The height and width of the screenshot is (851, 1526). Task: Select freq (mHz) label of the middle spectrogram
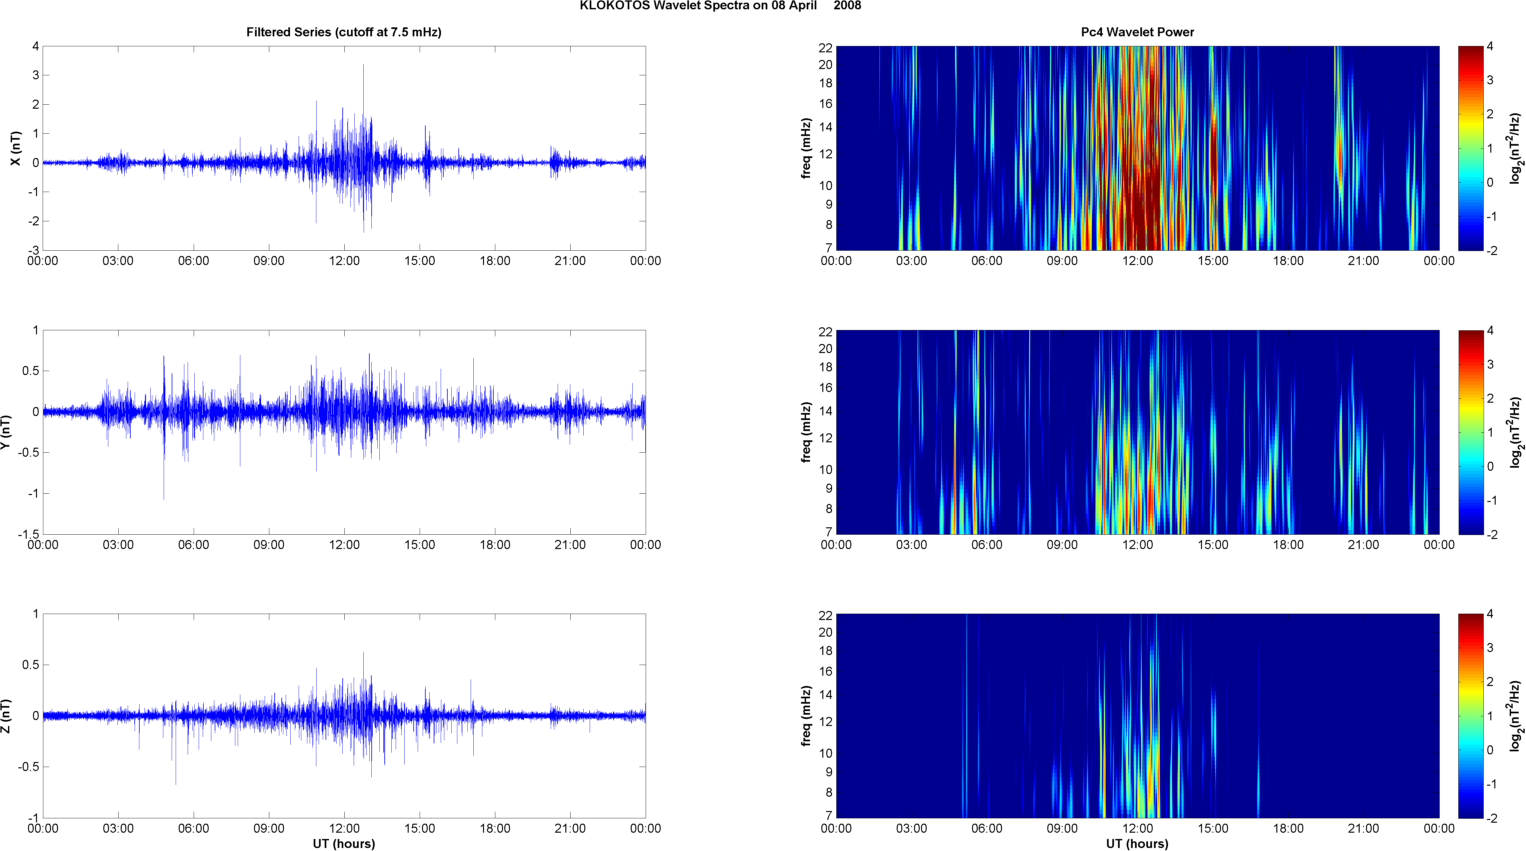click(x=806, y=432)
